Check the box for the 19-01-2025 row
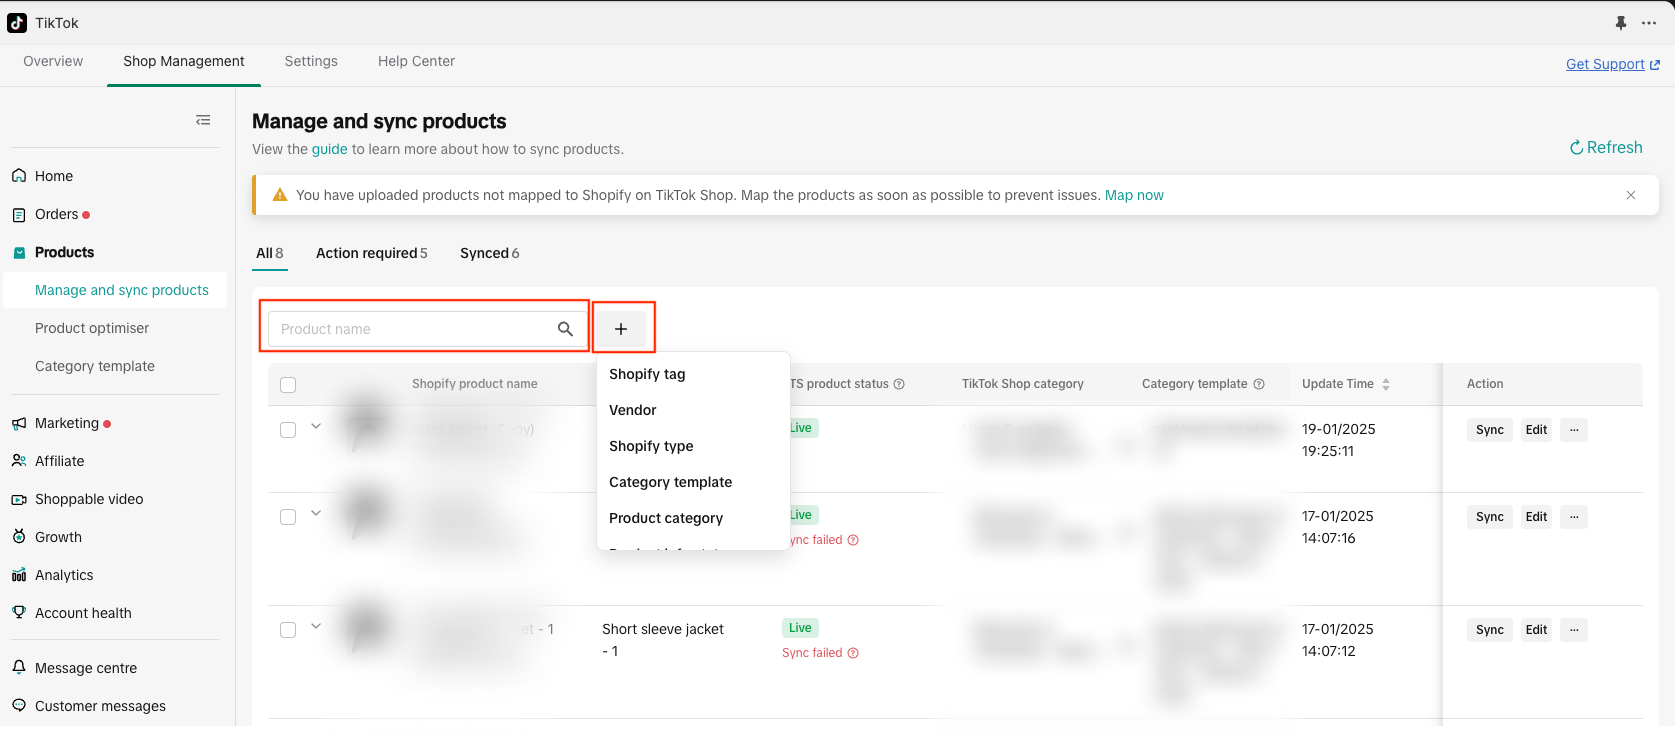Screen dimensions: 1675x754 click(288, 430)
